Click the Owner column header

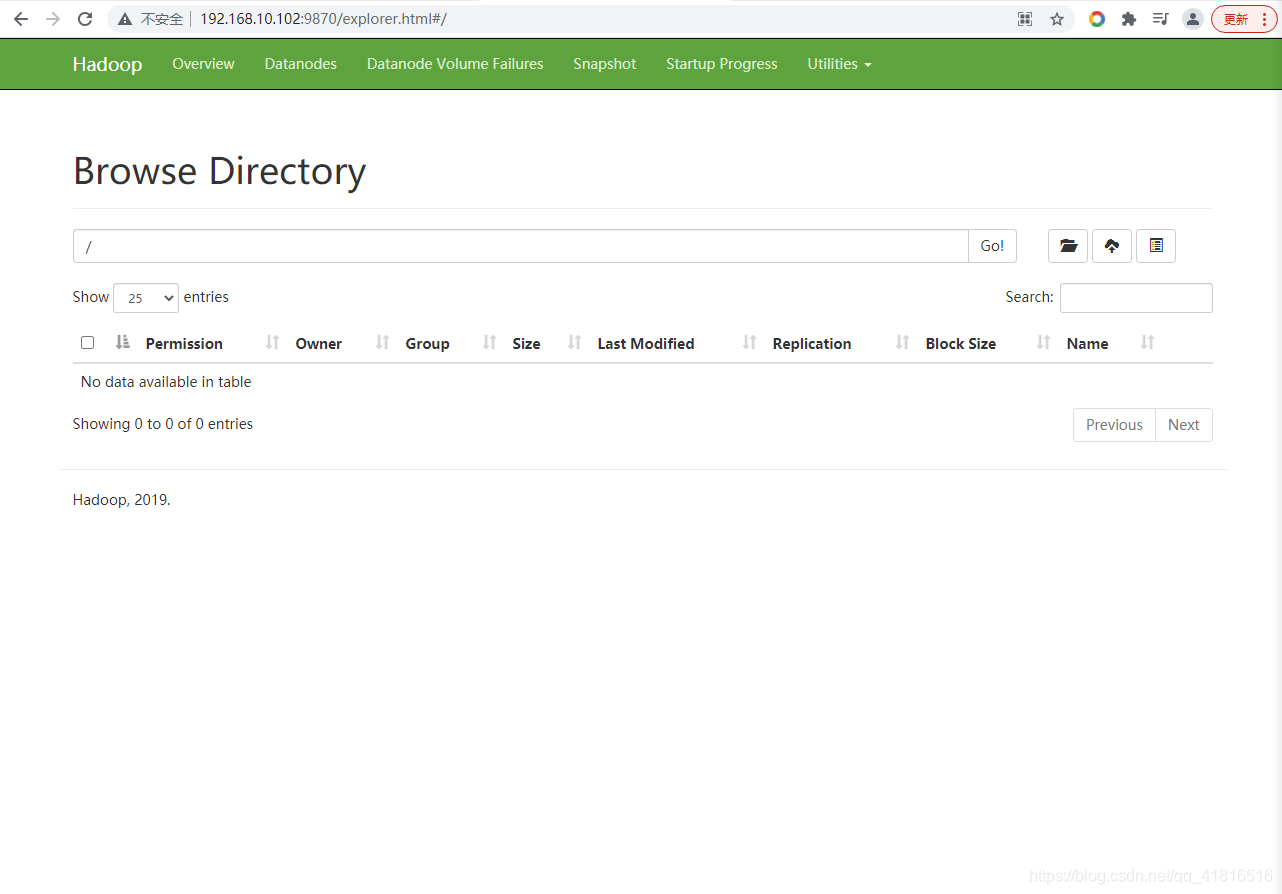tap(319, 344)
